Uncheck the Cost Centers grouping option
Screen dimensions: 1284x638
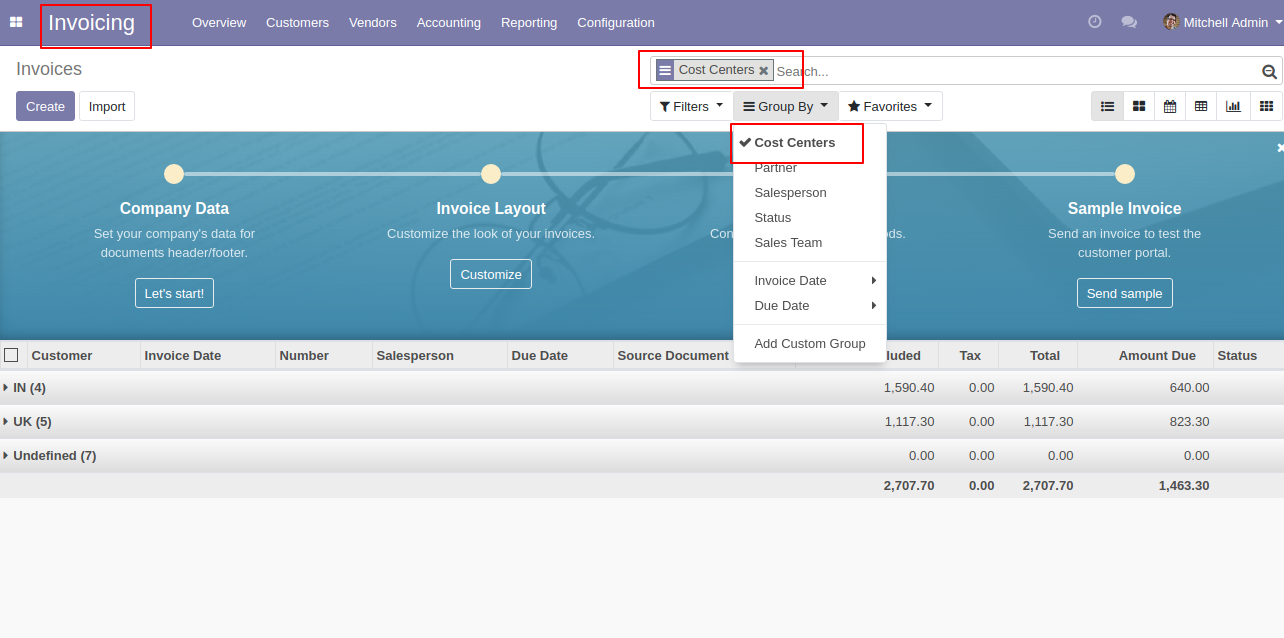coord(796,143)
